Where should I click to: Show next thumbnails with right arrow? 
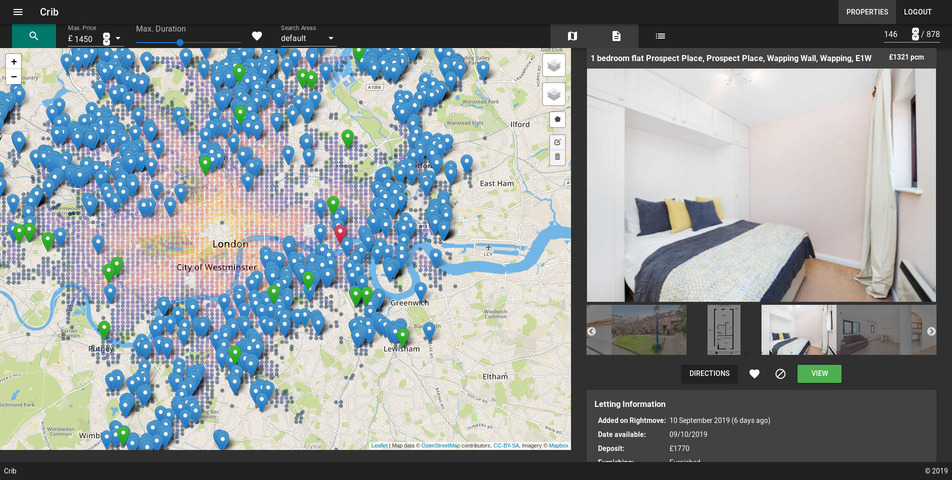point(931,331)
